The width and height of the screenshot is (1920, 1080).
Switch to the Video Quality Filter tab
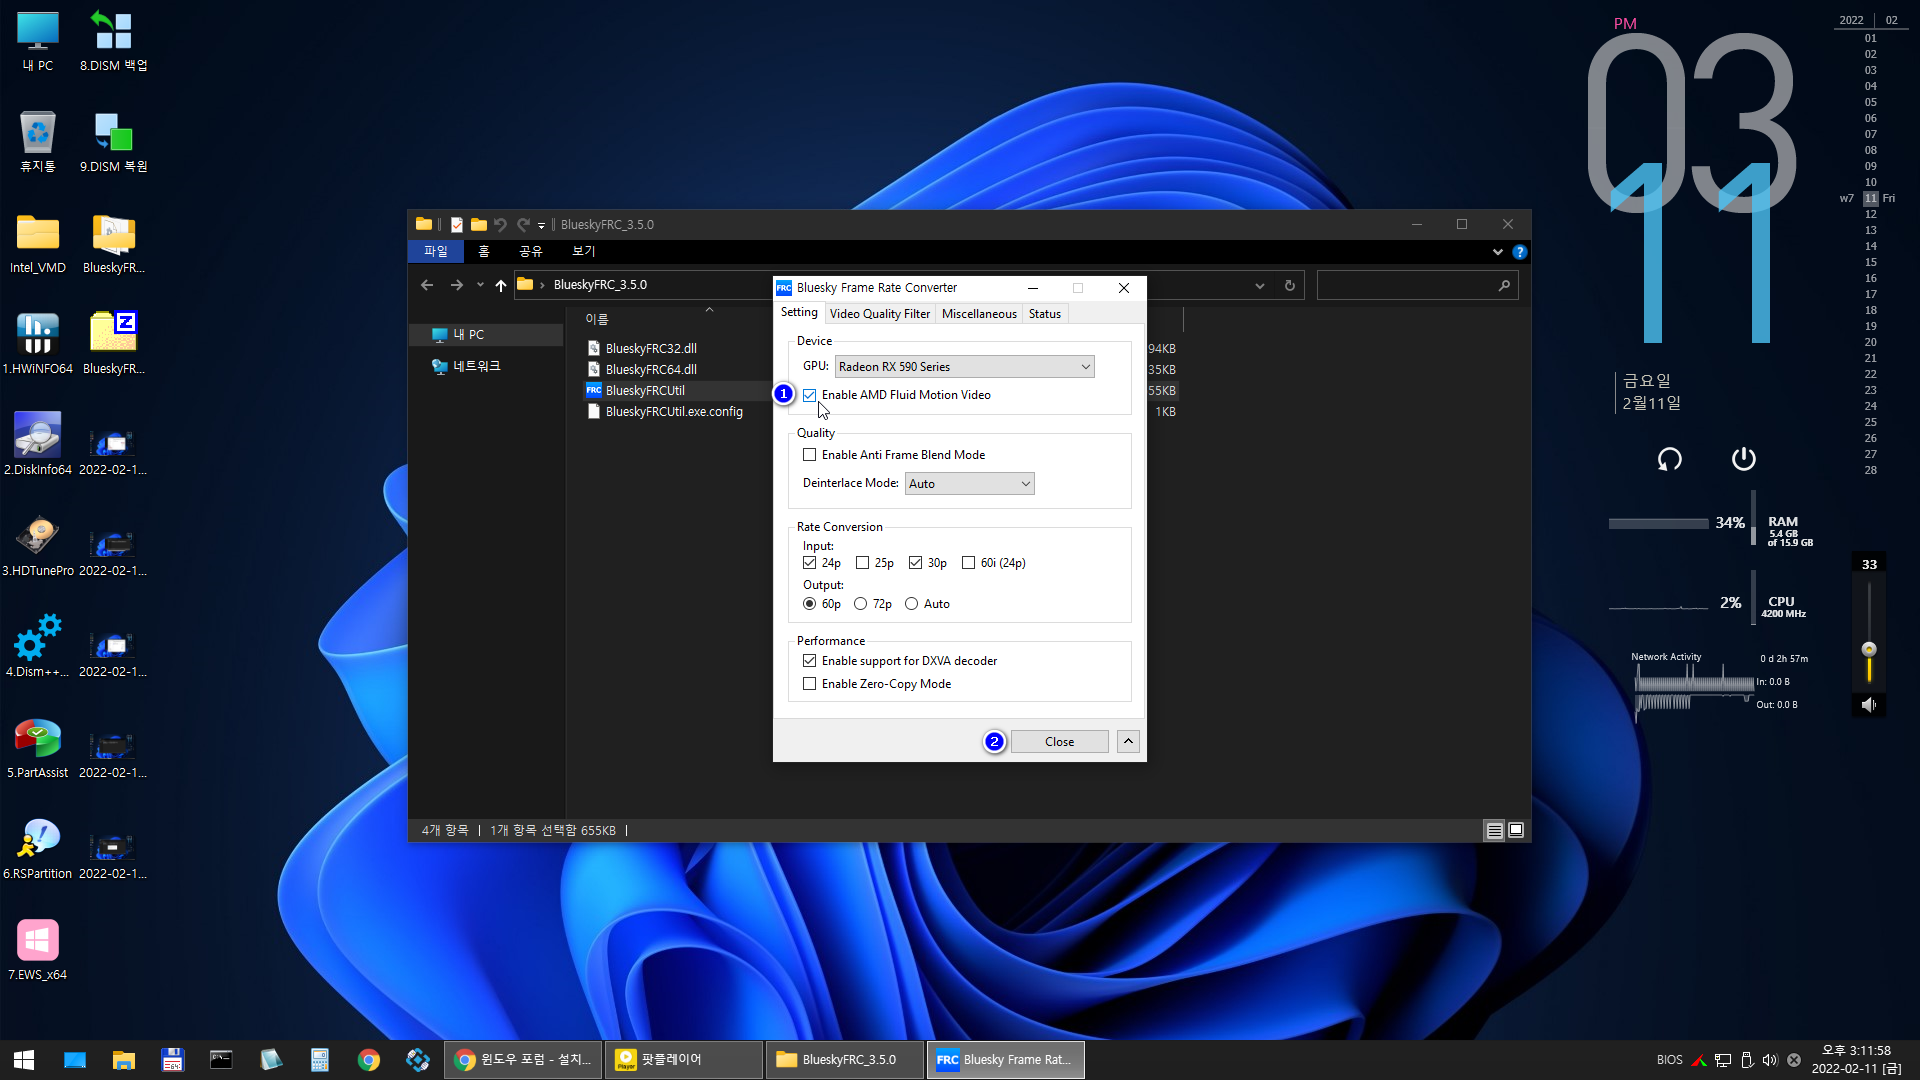coord(879,314)
